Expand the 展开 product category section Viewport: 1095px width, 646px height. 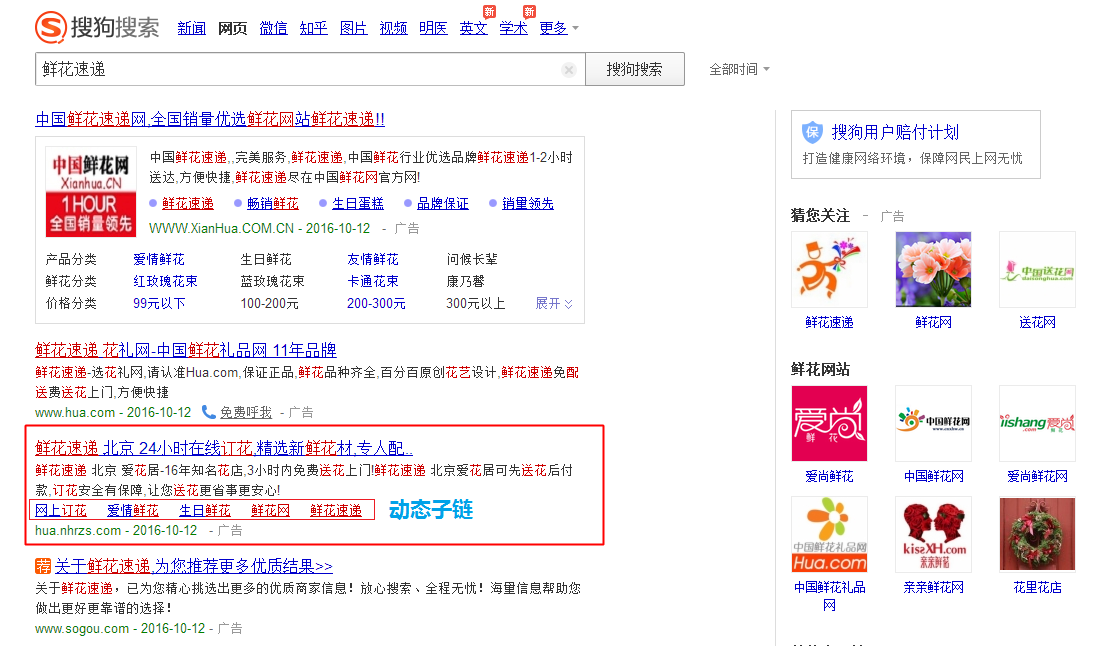[x=553, y=303]
